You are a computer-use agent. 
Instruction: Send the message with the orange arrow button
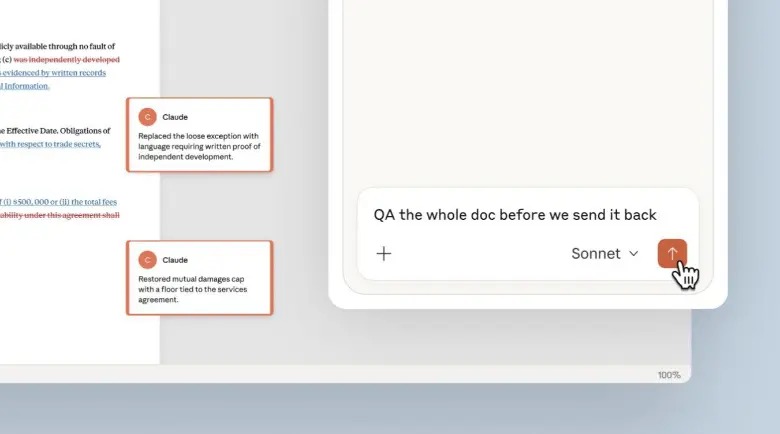pyautogui.click(x=672, y=253)
